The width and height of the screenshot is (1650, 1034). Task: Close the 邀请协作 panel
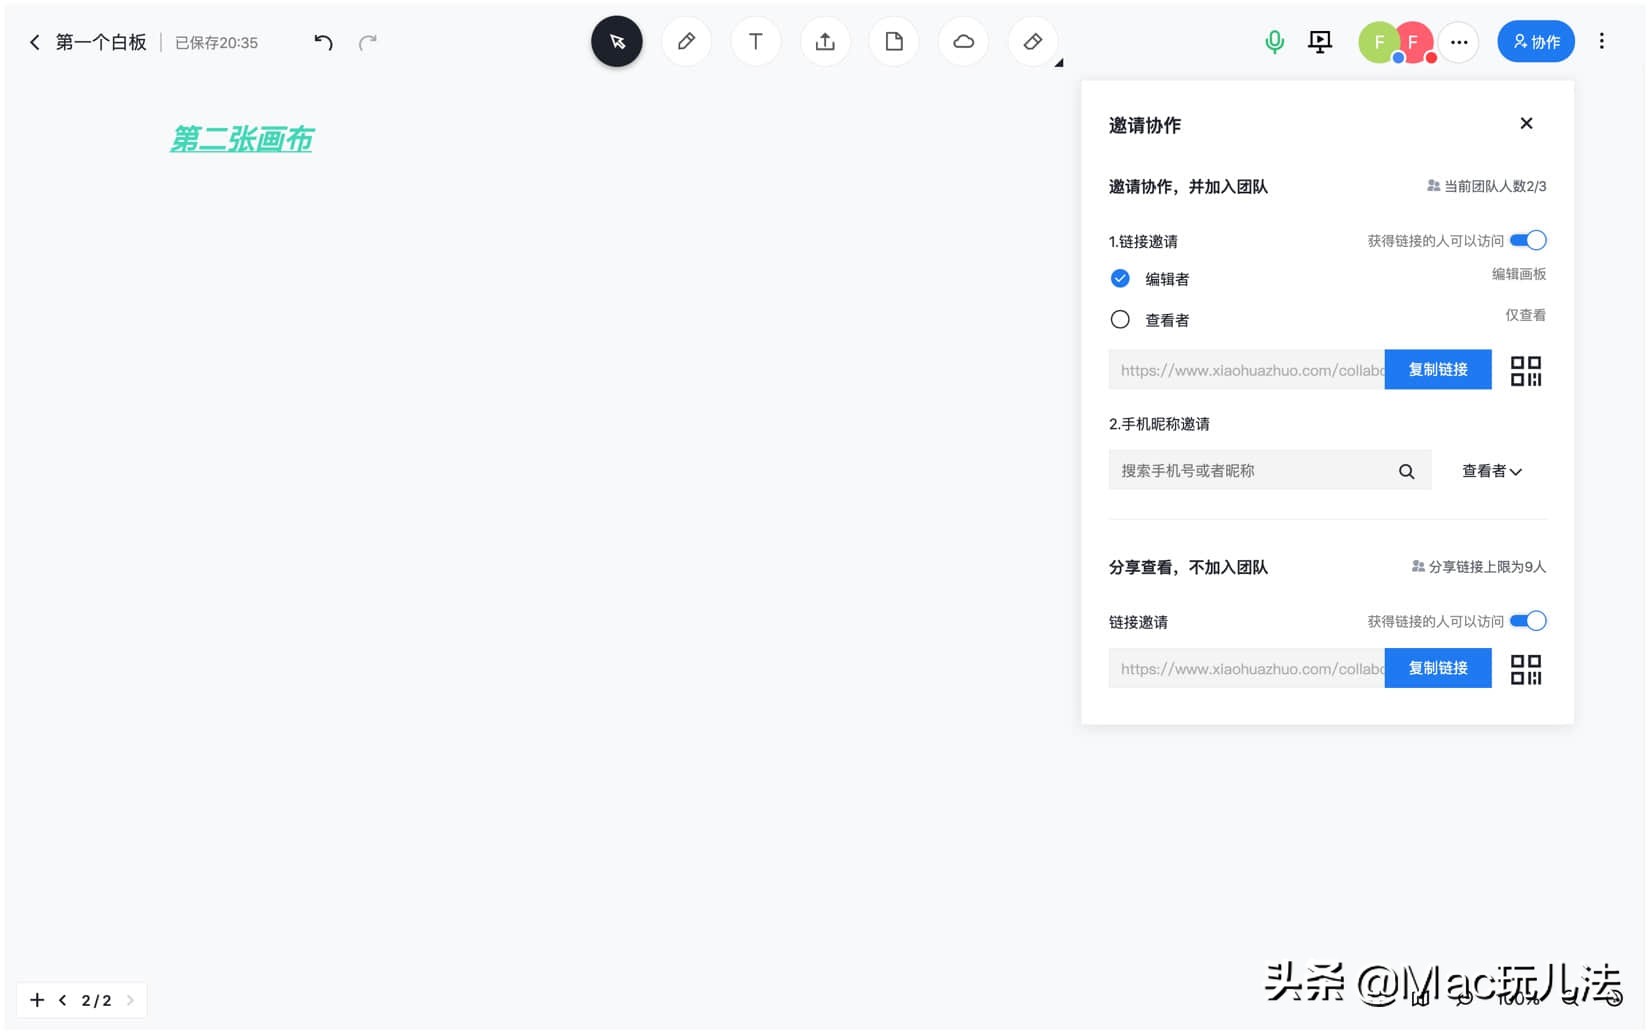[x=1526, y=123]
